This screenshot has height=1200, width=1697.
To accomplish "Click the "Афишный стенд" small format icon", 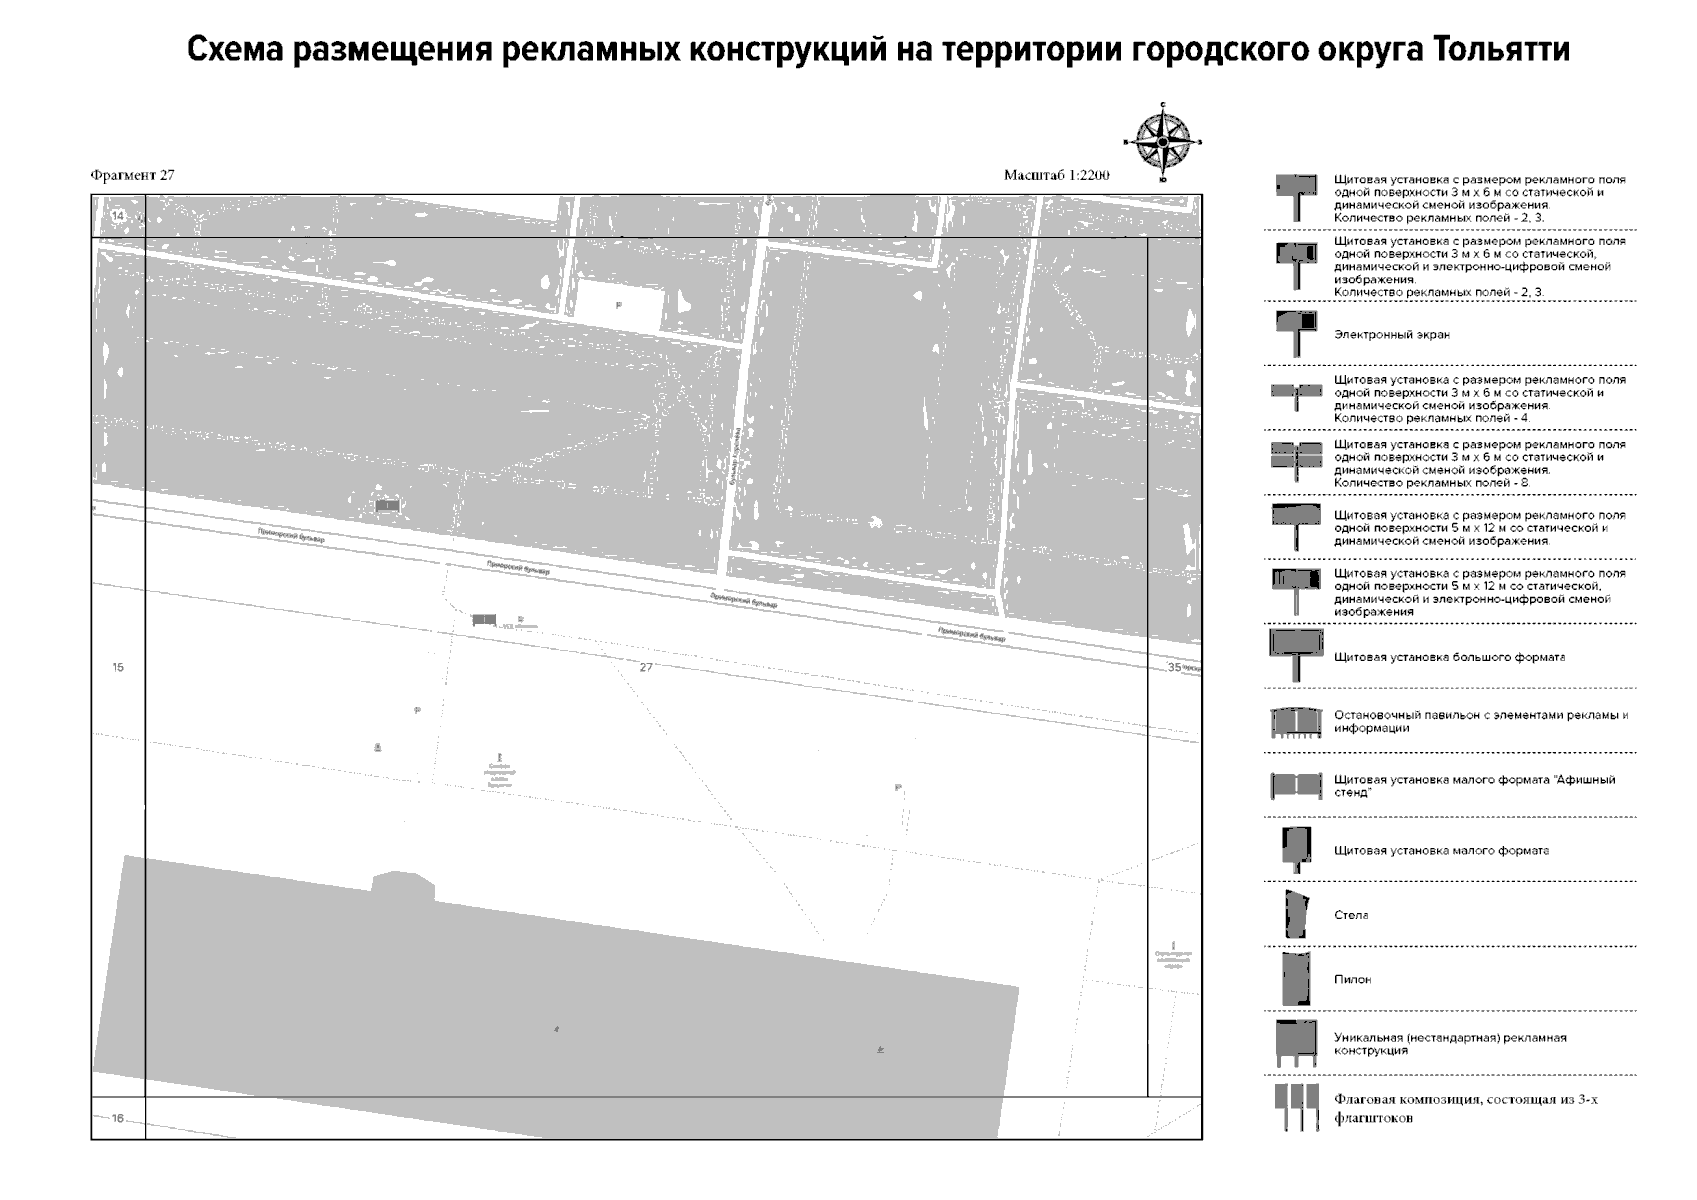I will (1297, 786).
